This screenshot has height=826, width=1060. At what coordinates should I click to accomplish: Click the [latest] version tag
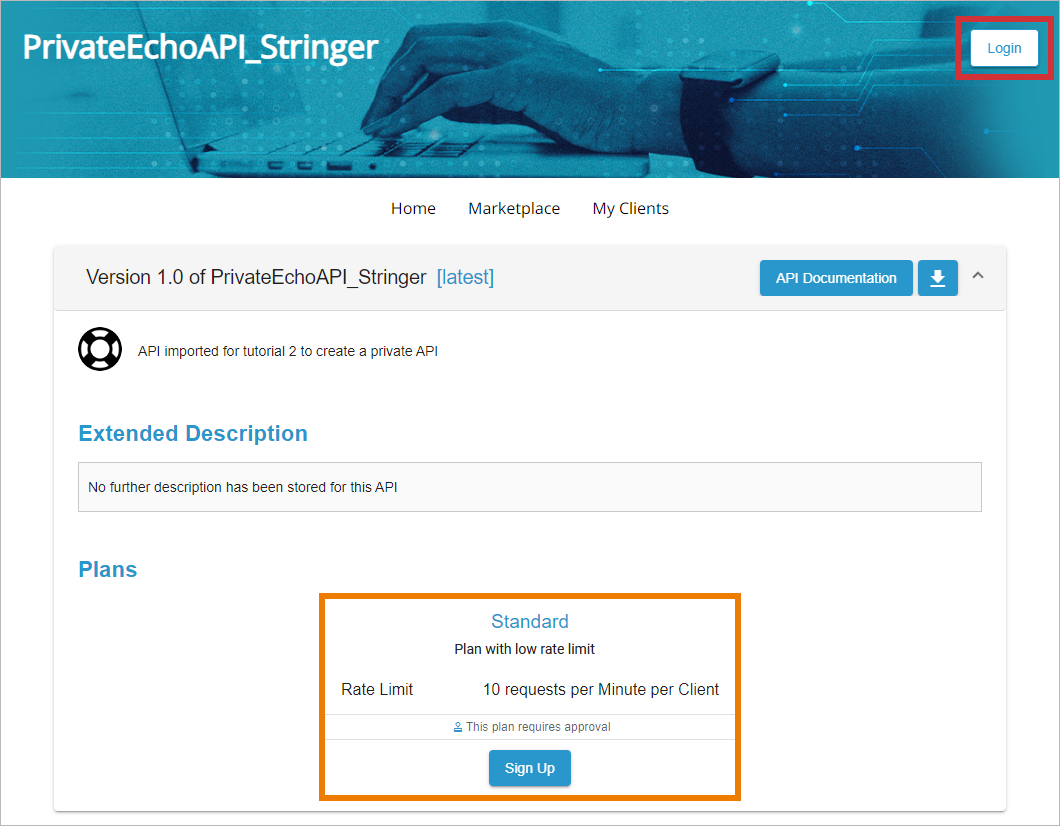coord(465,277)
